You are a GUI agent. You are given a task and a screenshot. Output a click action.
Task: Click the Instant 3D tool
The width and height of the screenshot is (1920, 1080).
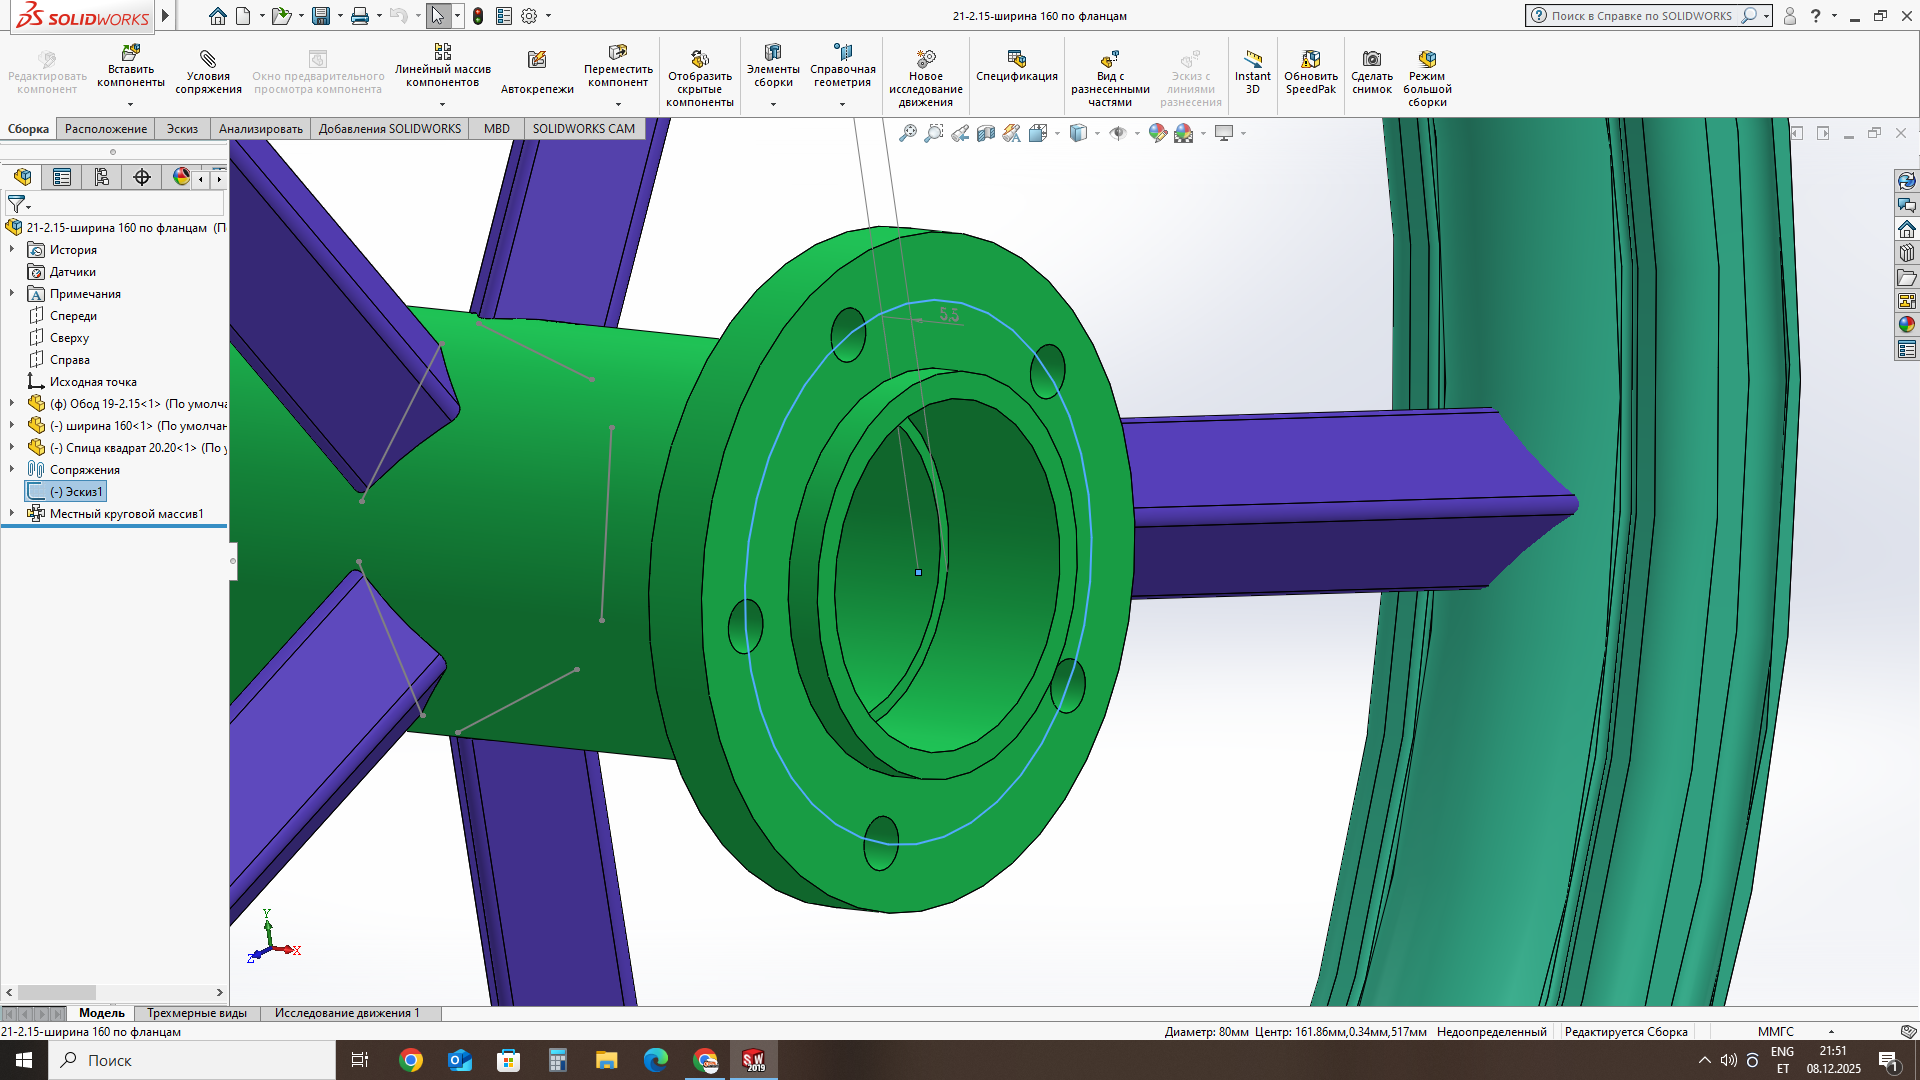pos(1252,59)
